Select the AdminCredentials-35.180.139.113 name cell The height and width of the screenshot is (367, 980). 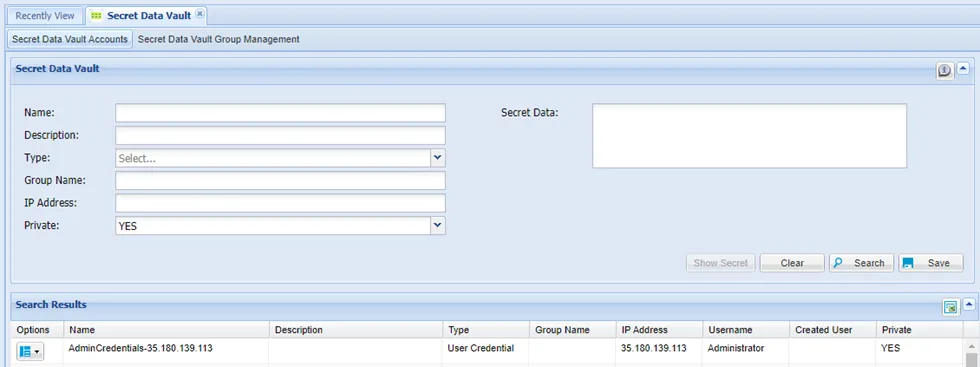[140, 348]
